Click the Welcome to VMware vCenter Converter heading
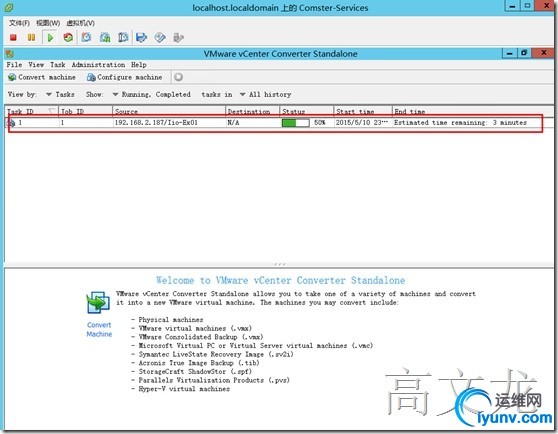This screenshot has height=434, width=558. coord(280,280)
